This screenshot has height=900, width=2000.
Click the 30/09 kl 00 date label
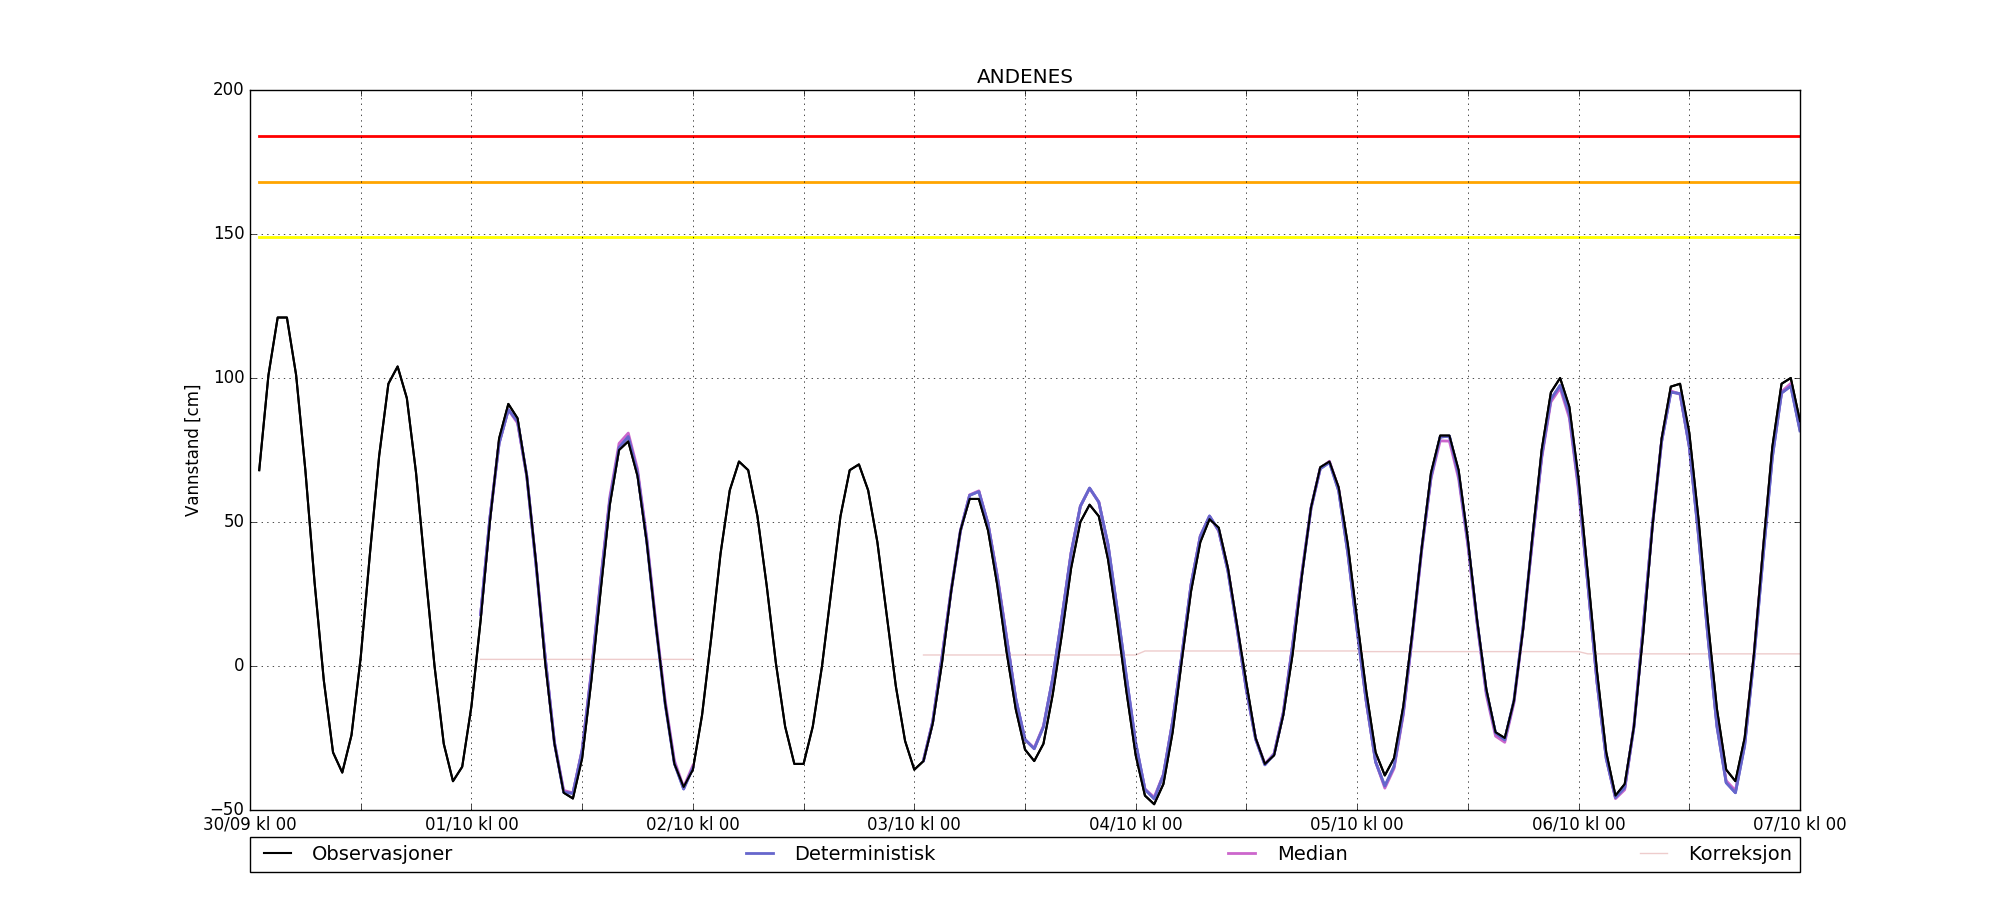pyautogui.click(x=250, y=825)
